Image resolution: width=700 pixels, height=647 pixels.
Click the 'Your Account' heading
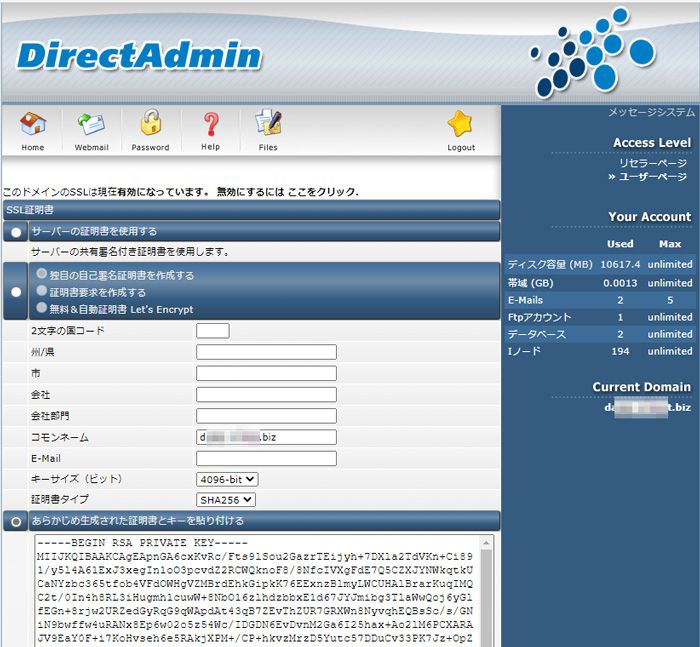[650, 217]
